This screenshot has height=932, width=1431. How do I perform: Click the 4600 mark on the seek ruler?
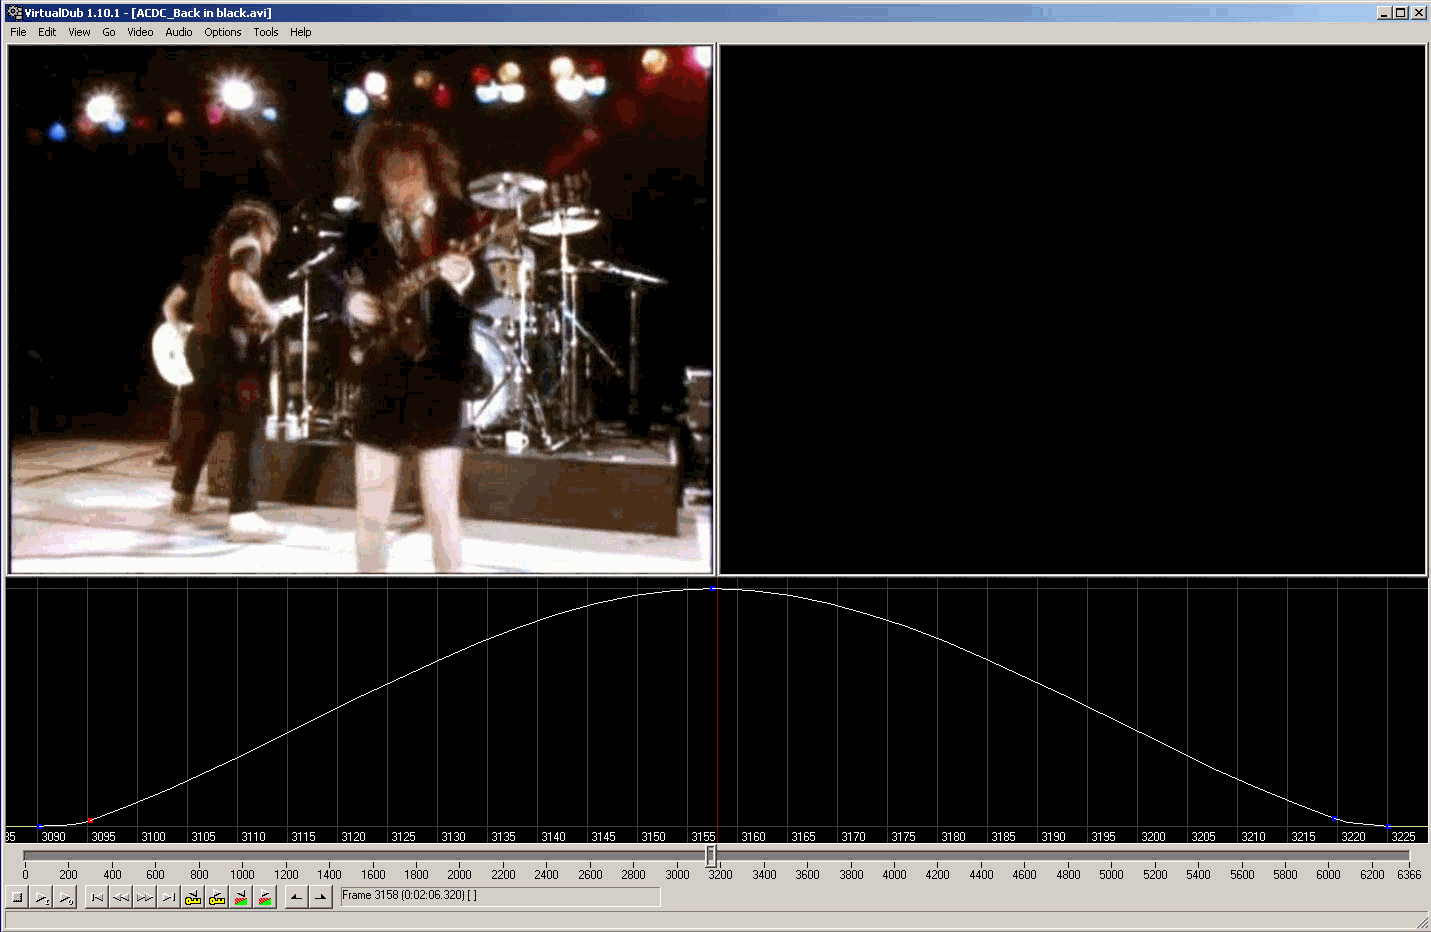1024,874
